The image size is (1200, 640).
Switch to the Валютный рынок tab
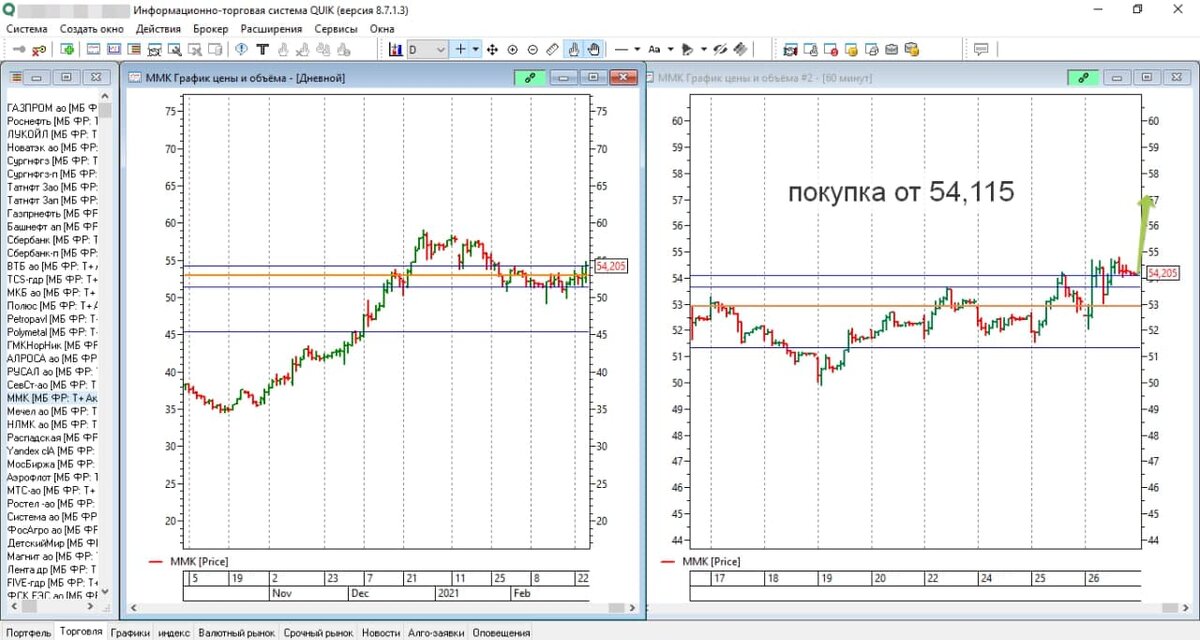coord(236,632)
